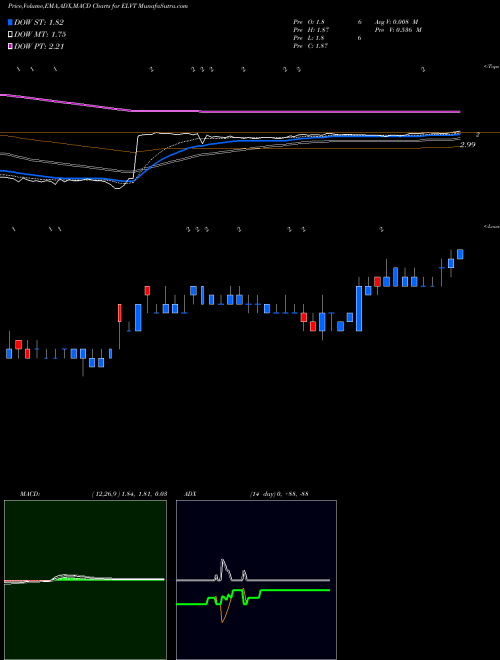Click the last blue candlestick on the chart
Image resolution: width=500 pixels, height=660 pixels.
point(460,254)
